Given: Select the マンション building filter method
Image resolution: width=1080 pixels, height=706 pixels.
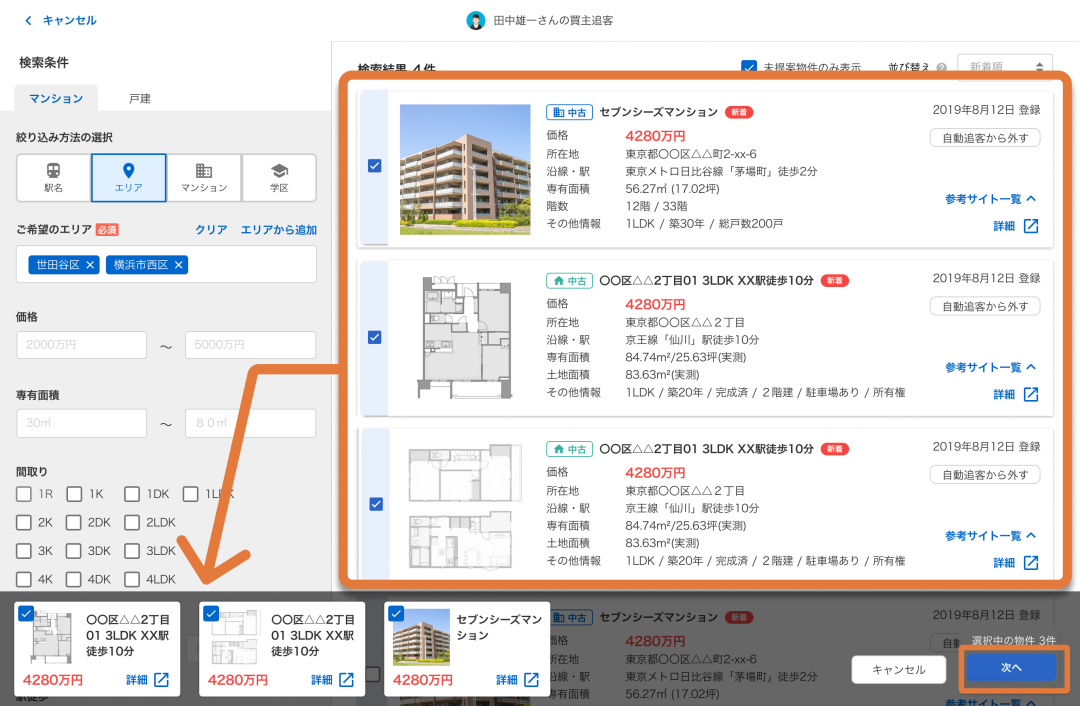Looking at the screenshot, I should tap(204, 178).
